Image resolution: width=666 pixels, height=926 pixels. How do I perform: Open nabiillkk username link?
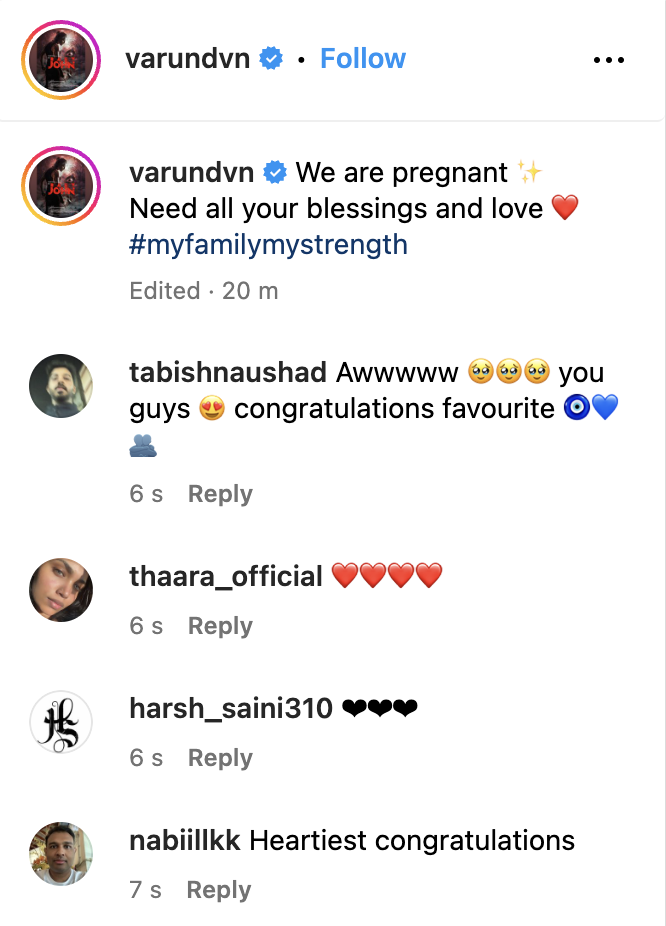[185, 840]
